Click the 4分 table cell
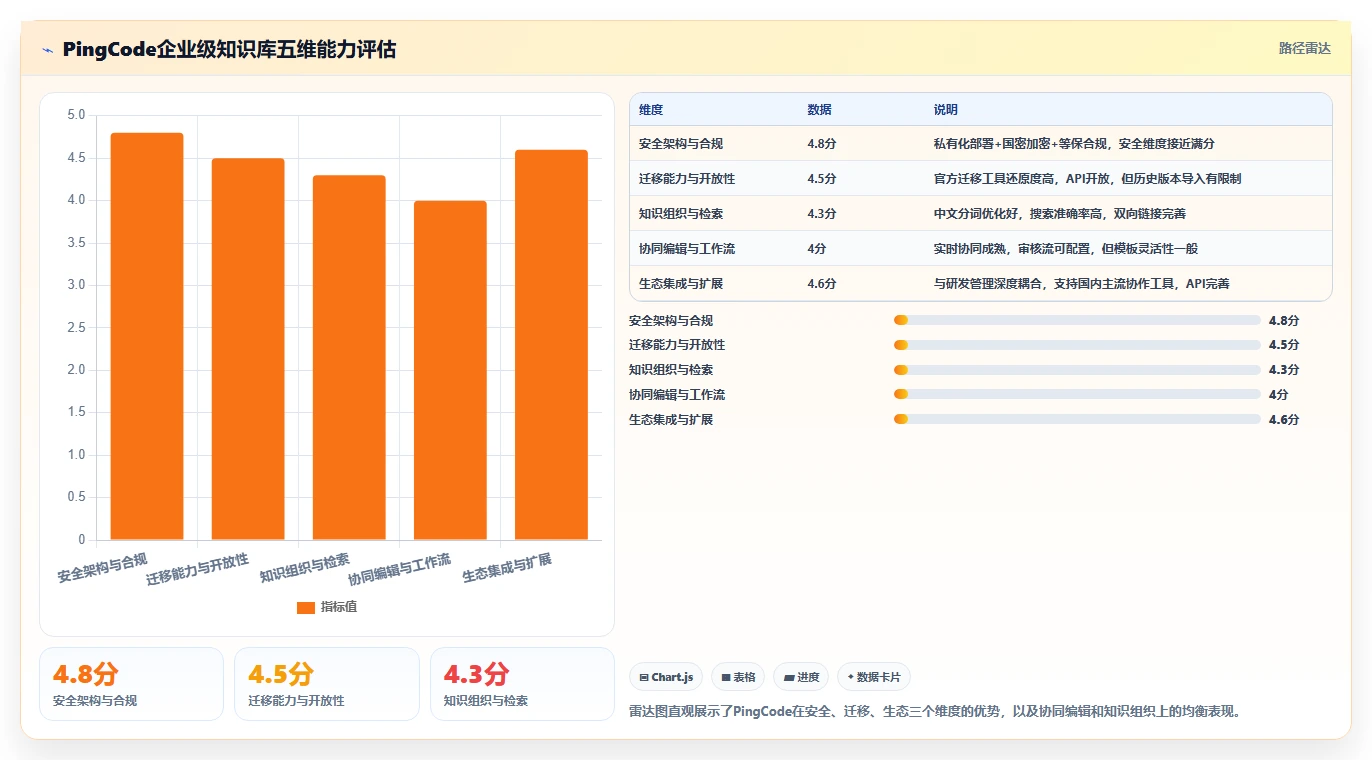 [817, 249]
